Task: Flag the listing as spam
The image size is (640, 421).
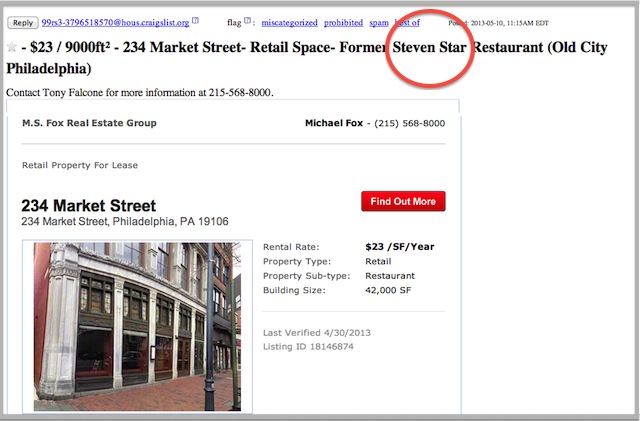Action: pyautogui.click(x=379, y=22)
